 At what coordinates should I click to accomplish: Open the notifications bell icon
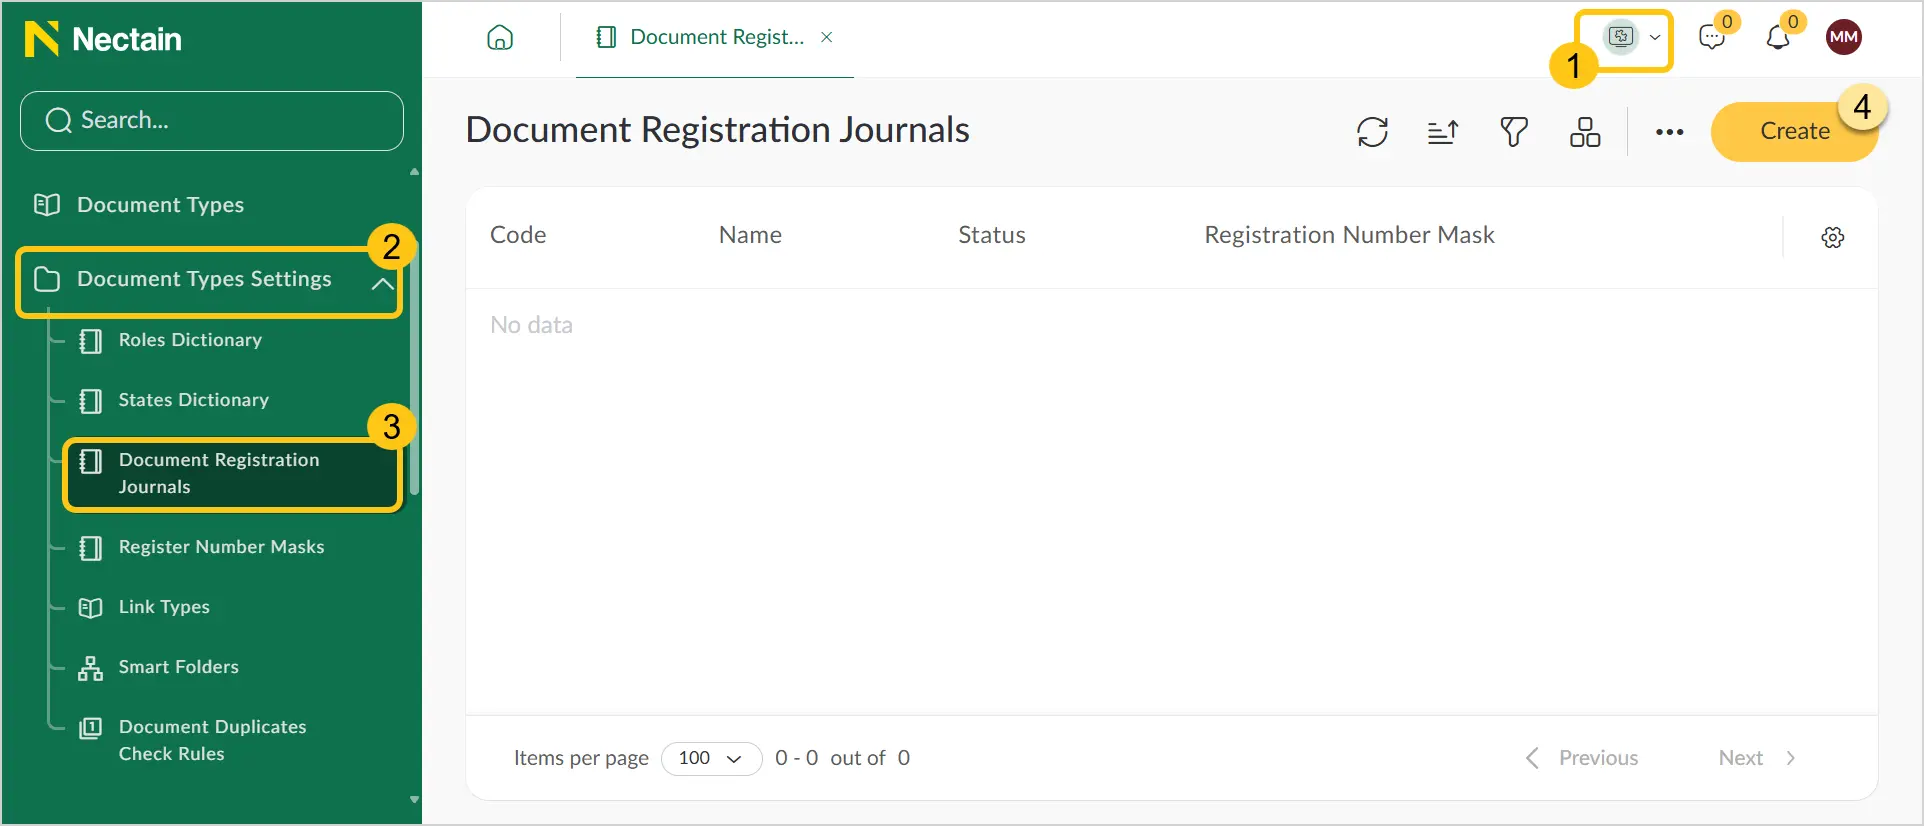tap(1778, 37)
